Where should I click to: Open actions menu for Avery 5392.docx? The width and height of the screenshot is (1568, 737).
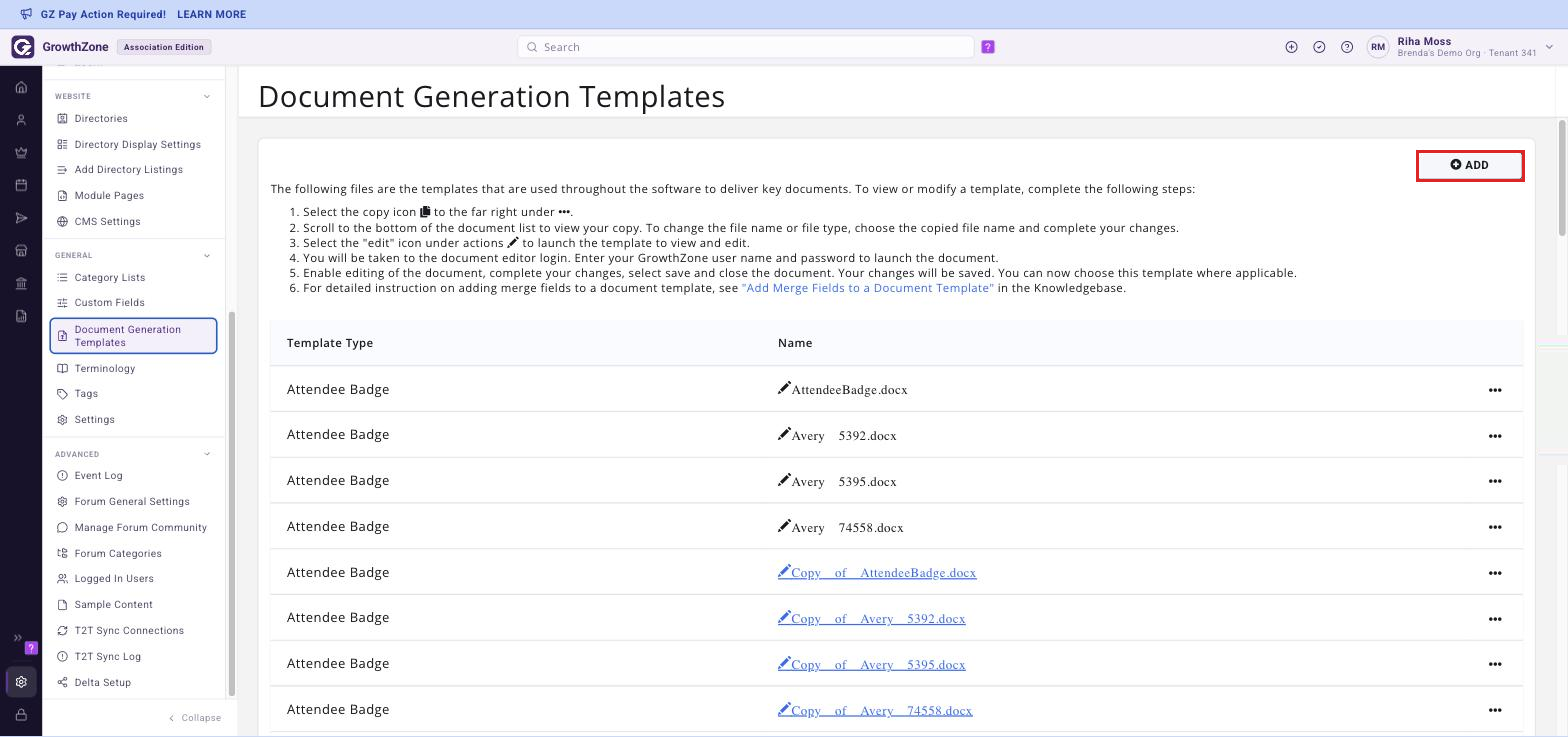pos(1495,436)
